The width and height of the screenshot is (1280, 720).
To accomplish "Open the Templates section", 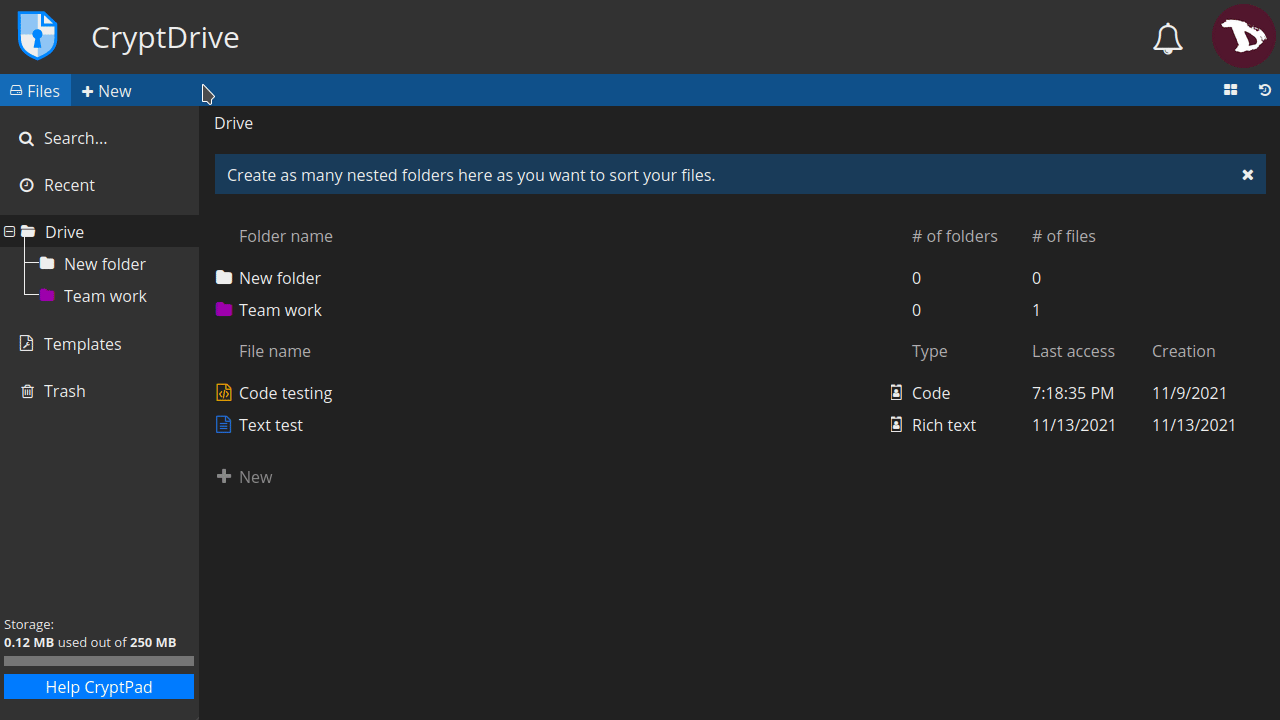I will click(82, 344).
